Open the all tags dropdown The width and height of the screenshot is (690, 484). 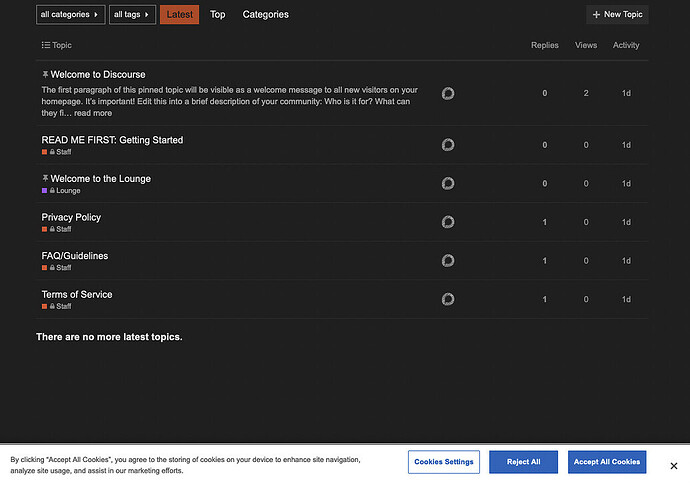tap(132, 15)
